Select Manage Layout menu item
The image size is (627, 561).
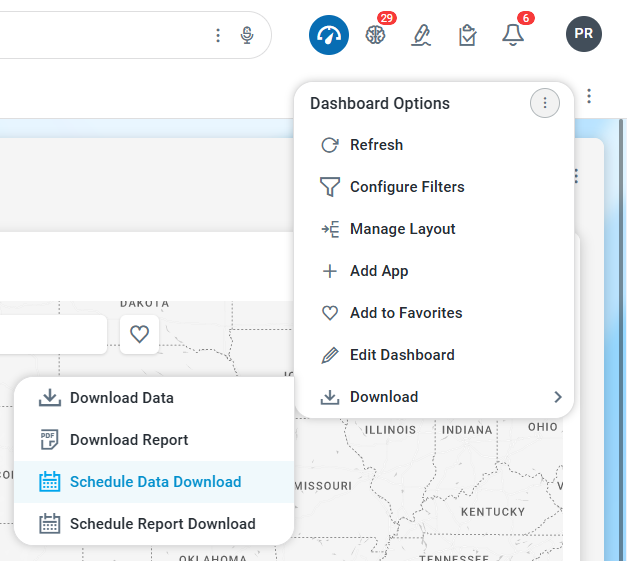(x=402, y=229)
